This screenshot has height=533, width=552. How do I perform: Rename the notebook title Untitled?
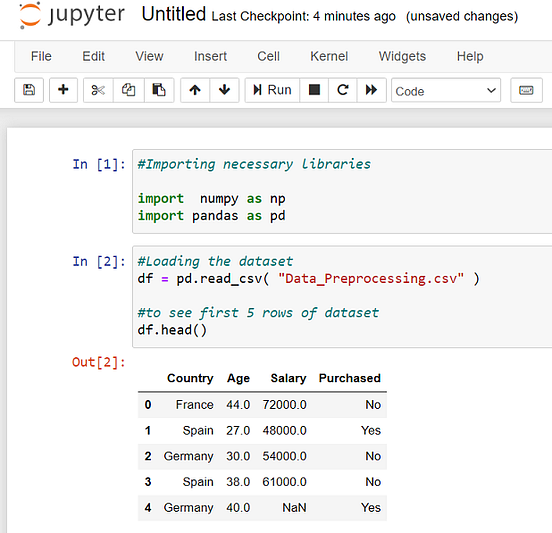point(174,14)
